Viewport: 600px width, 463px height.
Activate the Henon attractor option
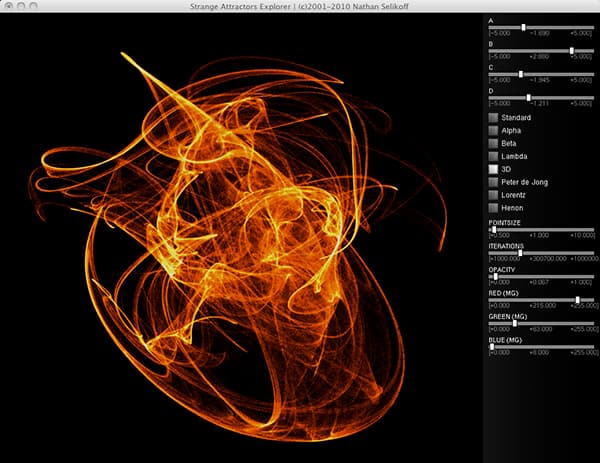click(493, 208)
